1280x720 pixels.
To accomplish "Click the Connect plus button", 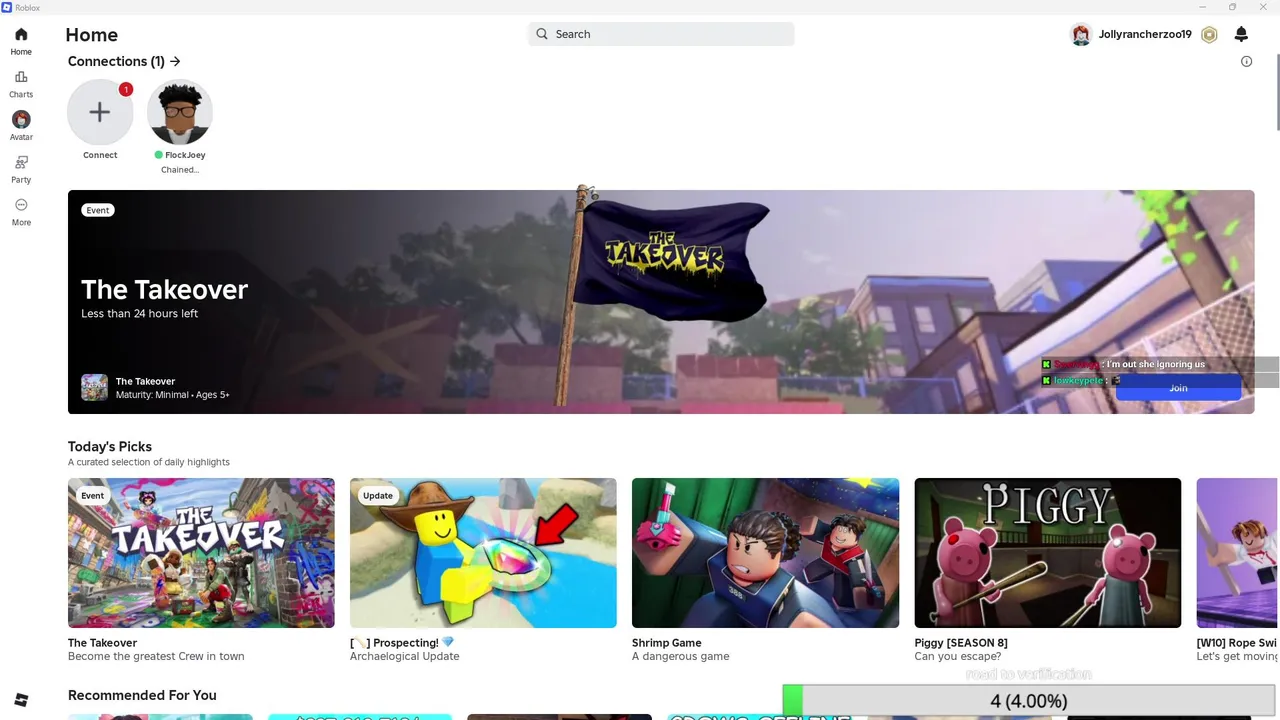I will [x=100, y=112].
